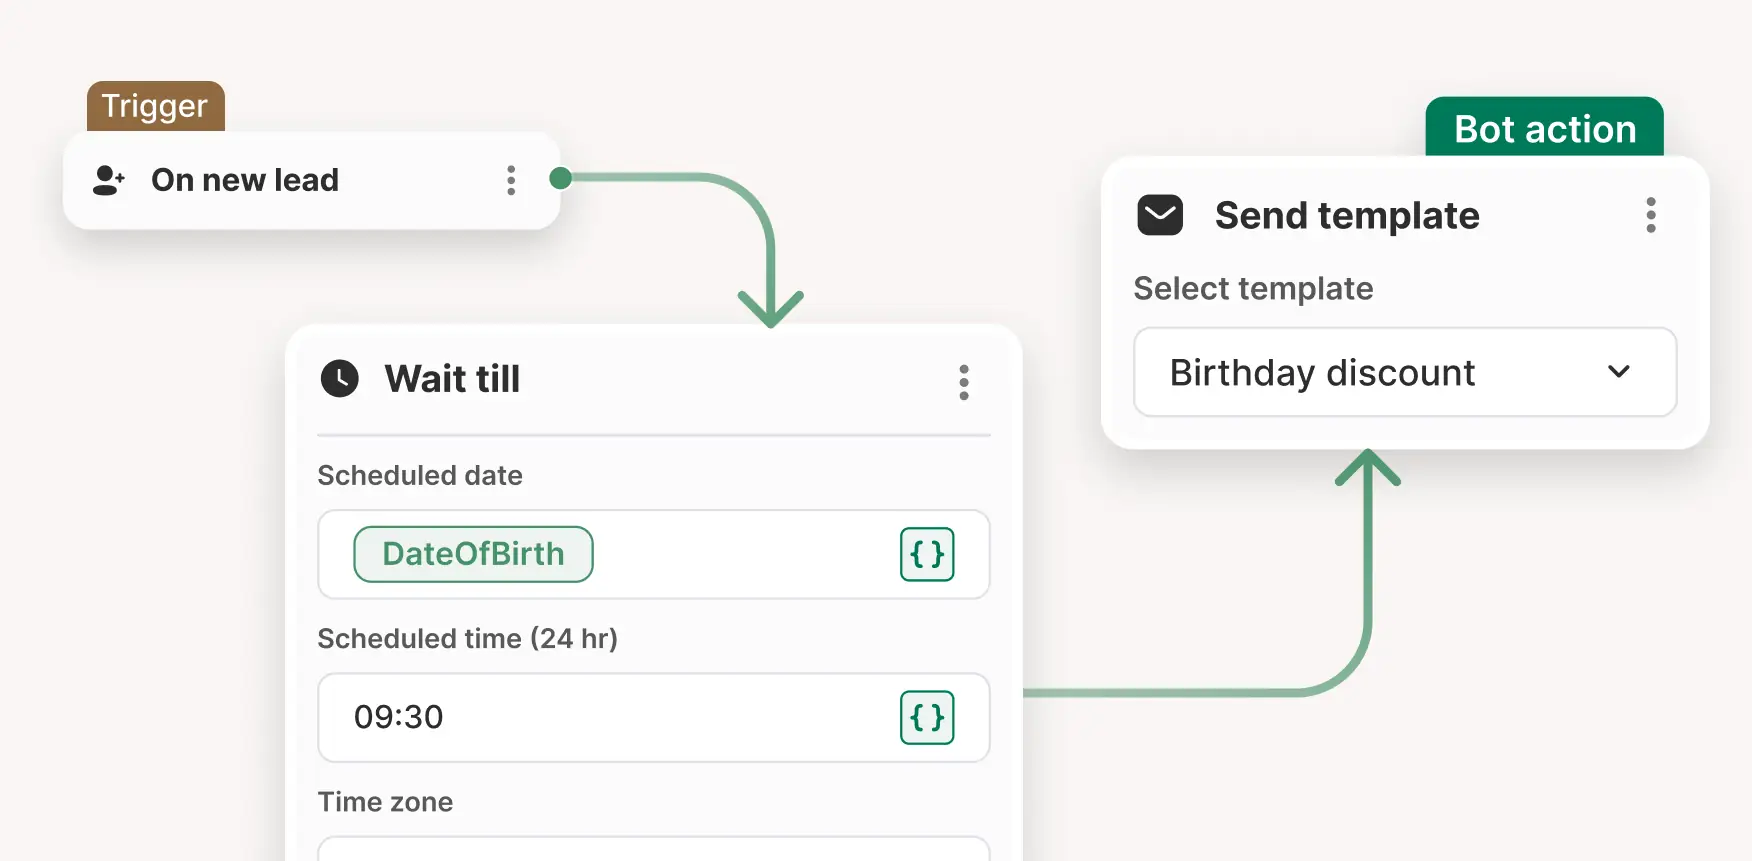Image resolution: width=1752 pixels, height=861 pixels.
Task: Click the green connector dot on the trigger node
Action: point(561,178)
